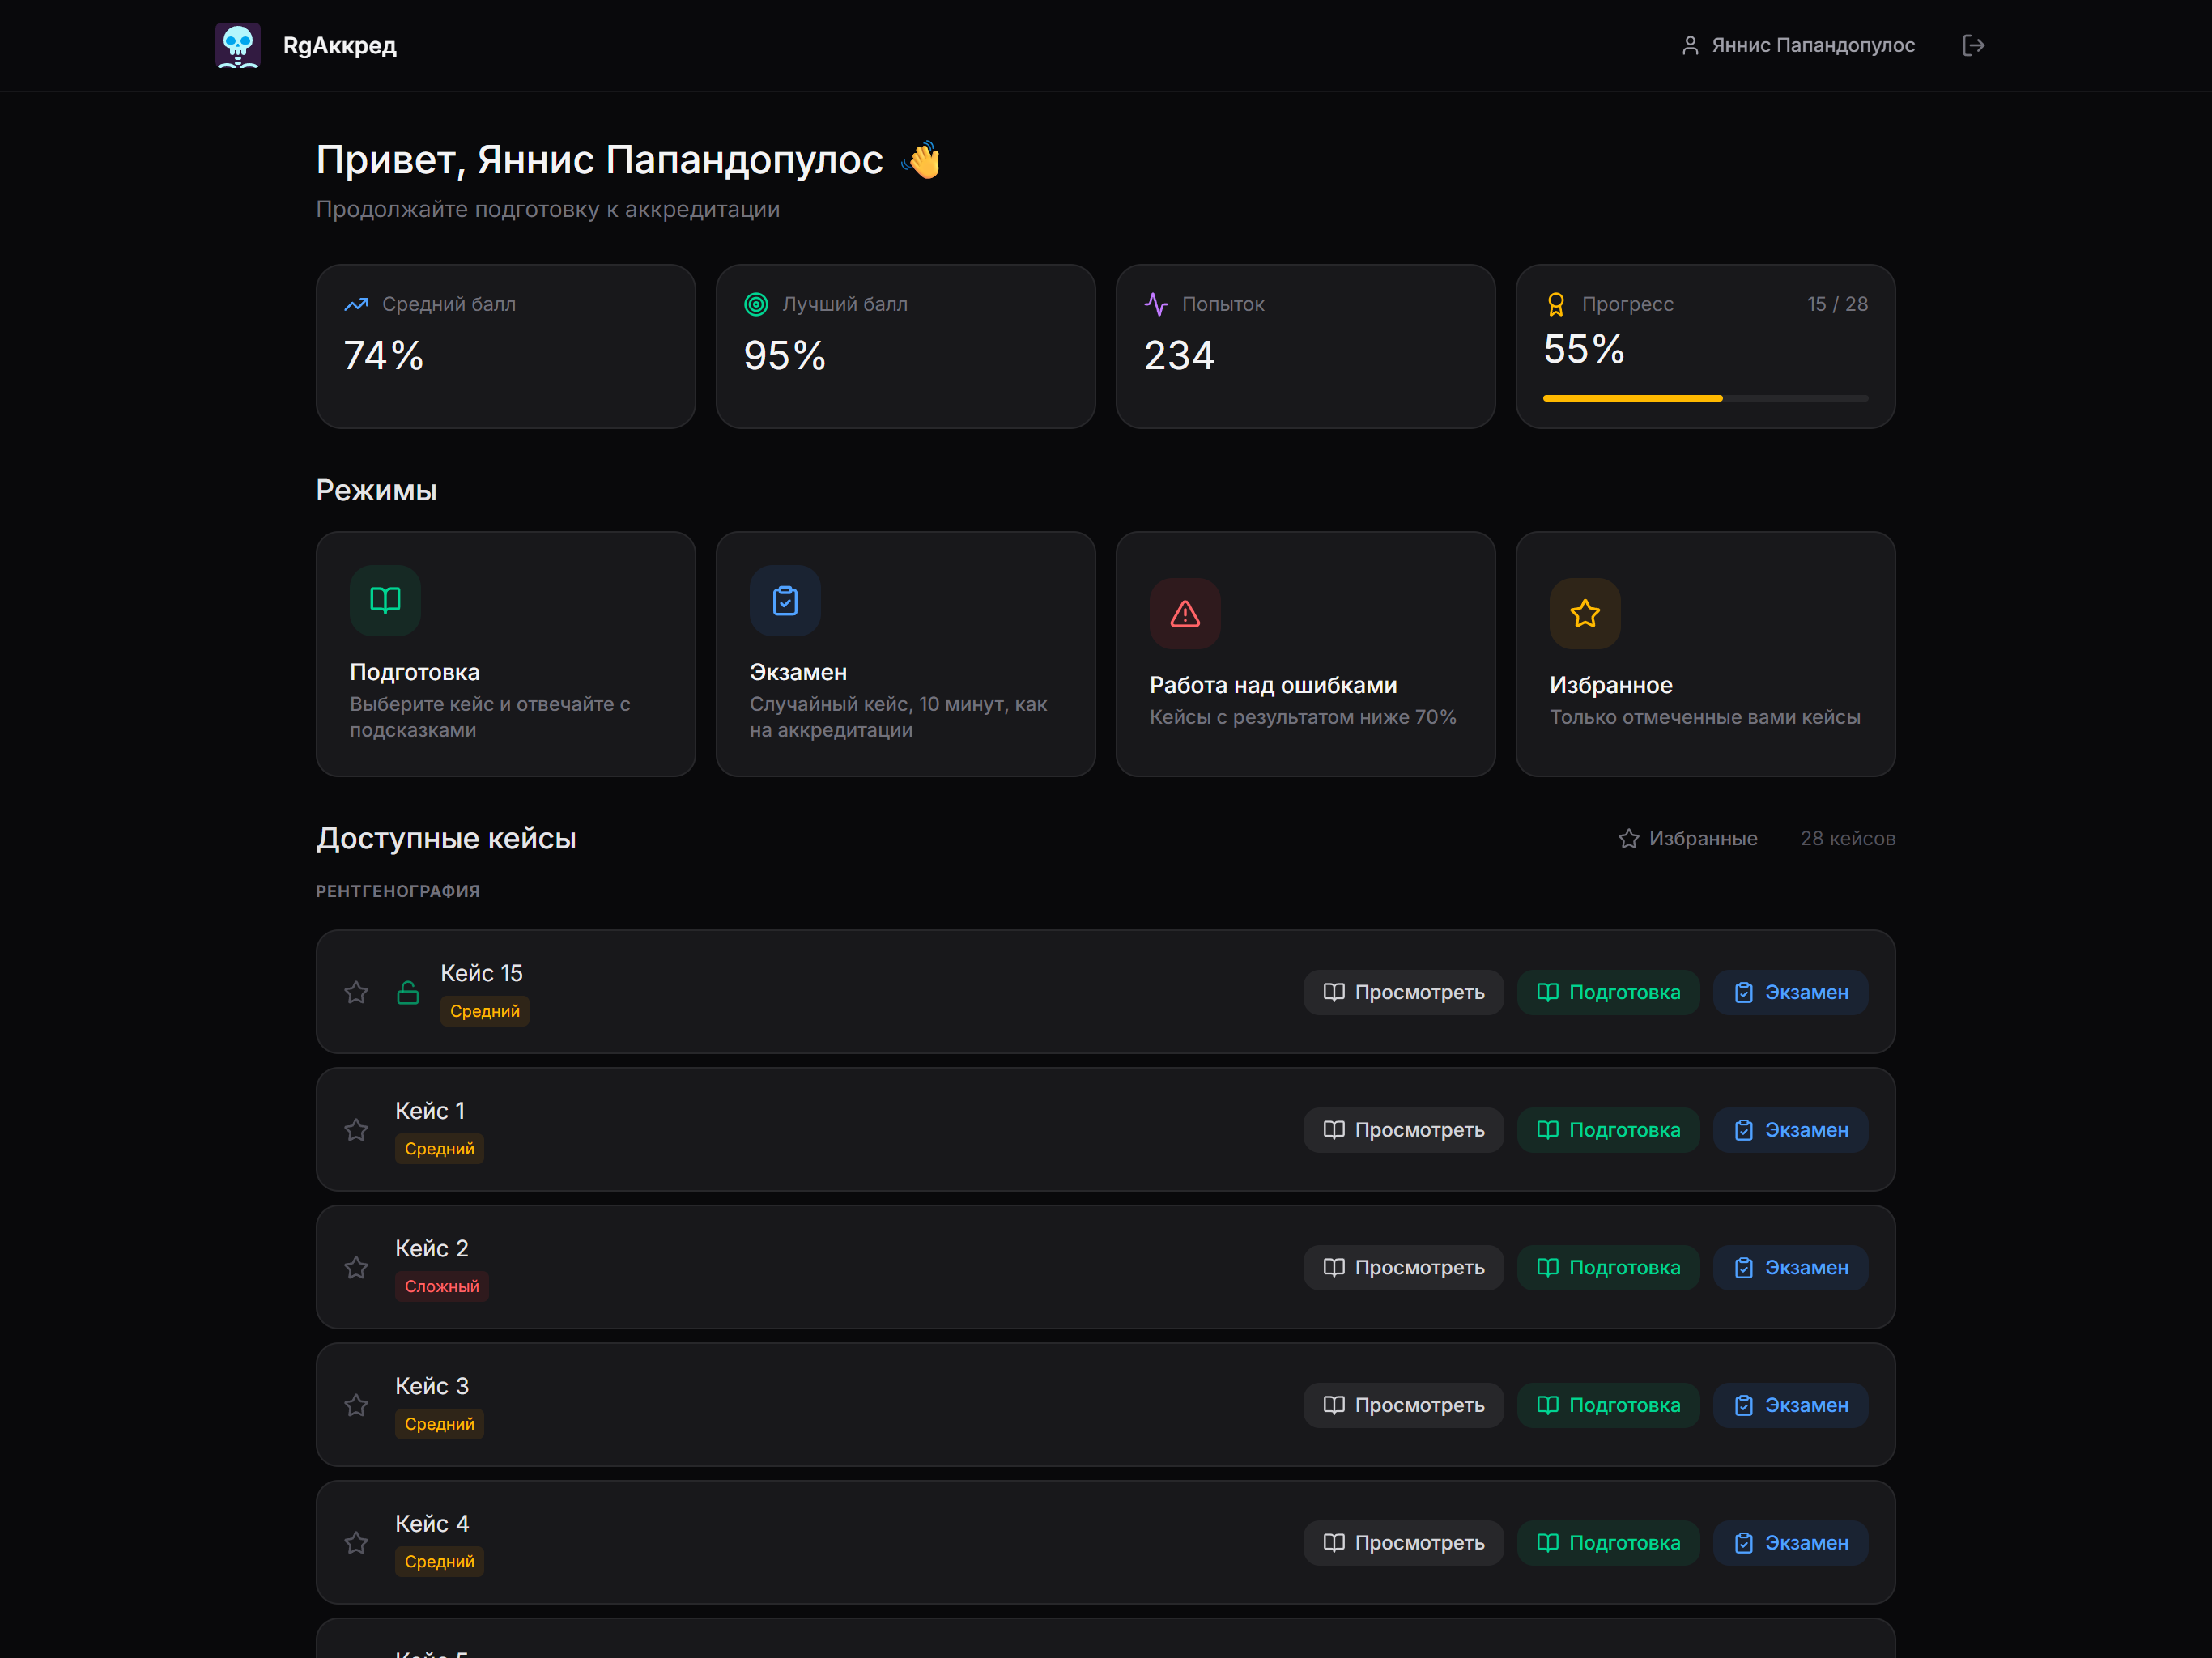Screen dimensions: 2212x1658
Task: Click Просмотреть for Кейс 15
Action: (x=1403, y=992)
